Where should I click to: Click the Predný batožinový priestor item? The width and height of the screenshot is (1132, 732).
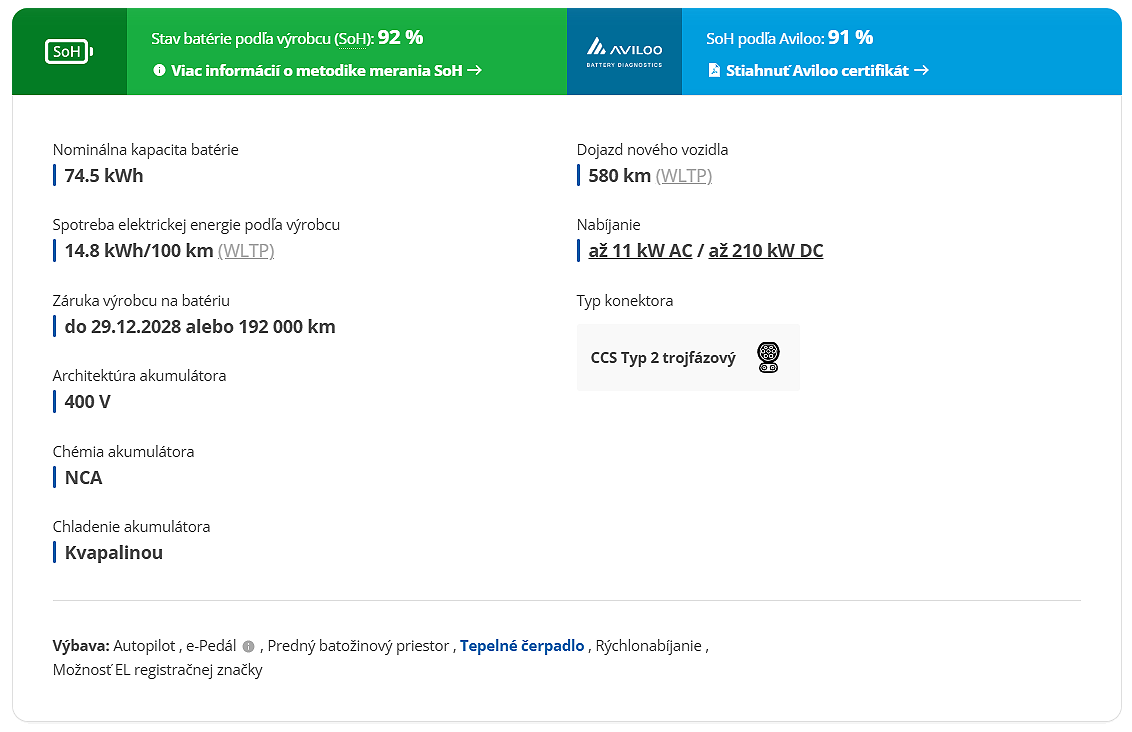point(358,645)
